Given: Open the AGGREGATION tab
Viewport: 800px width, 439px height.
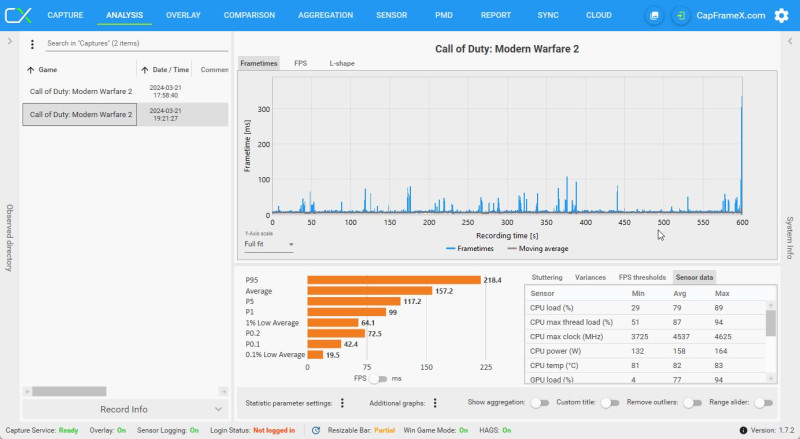Looking at the screenshot, I should click(326, 15).
